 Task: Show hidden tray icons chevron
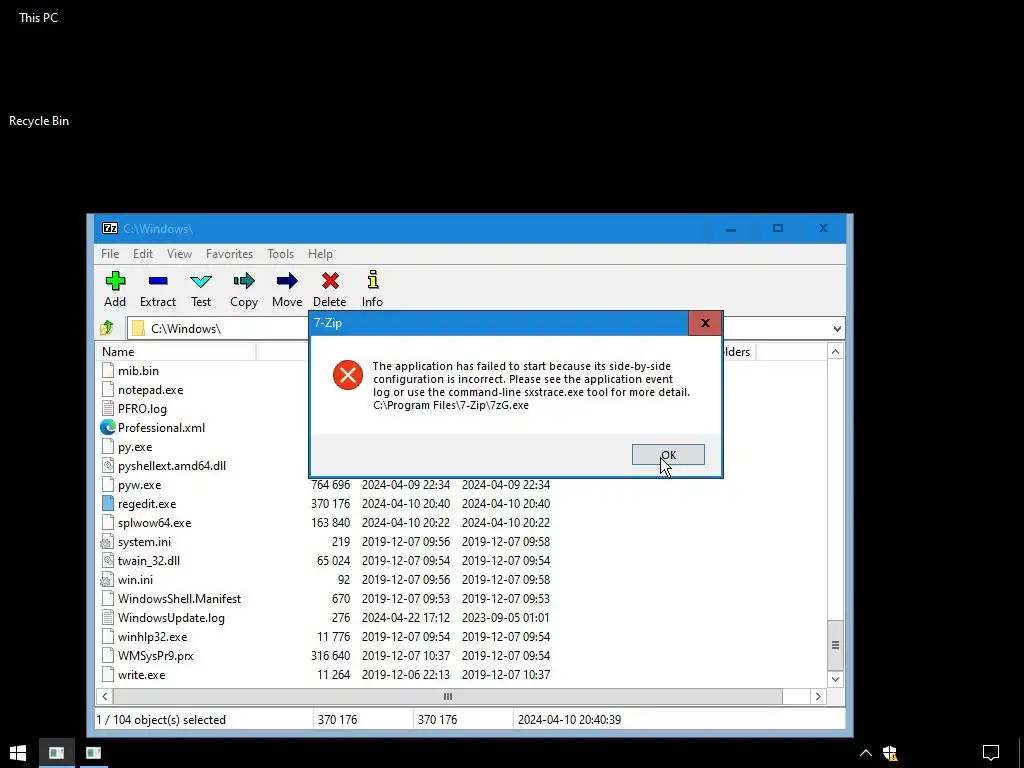pos(865,753)
